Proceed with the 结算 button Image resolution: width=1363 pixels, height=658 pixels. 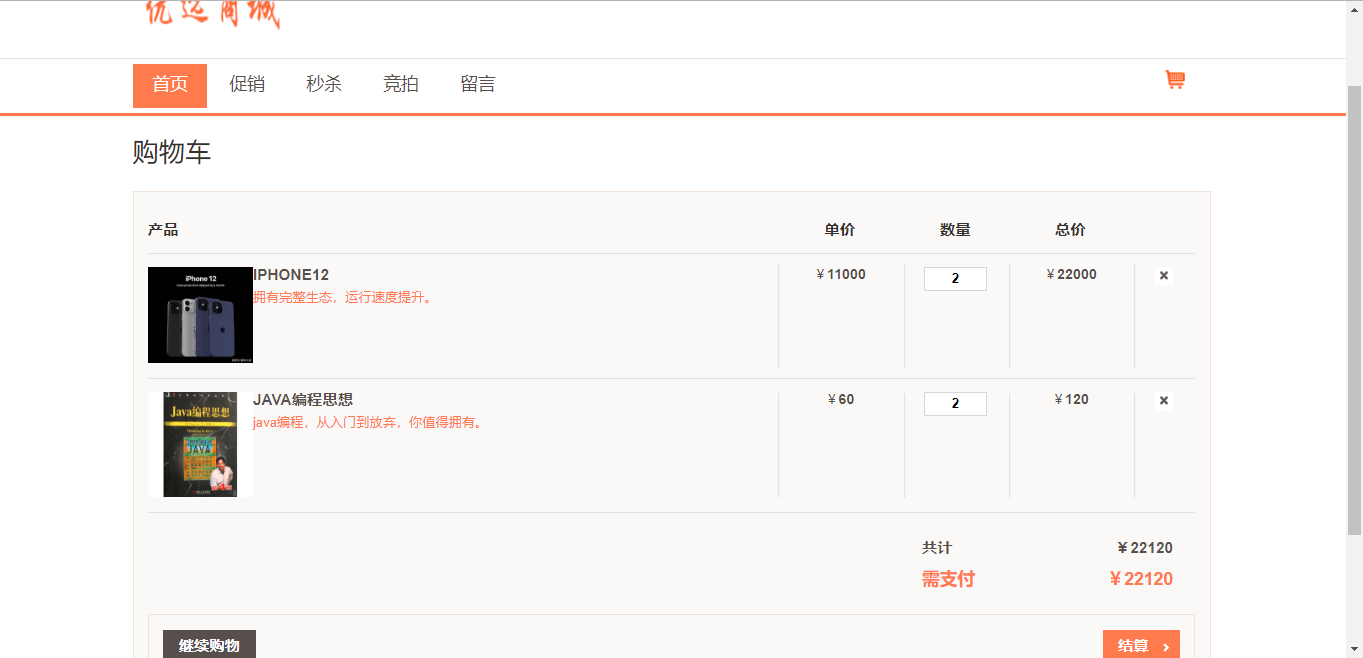coord(1141,645)
